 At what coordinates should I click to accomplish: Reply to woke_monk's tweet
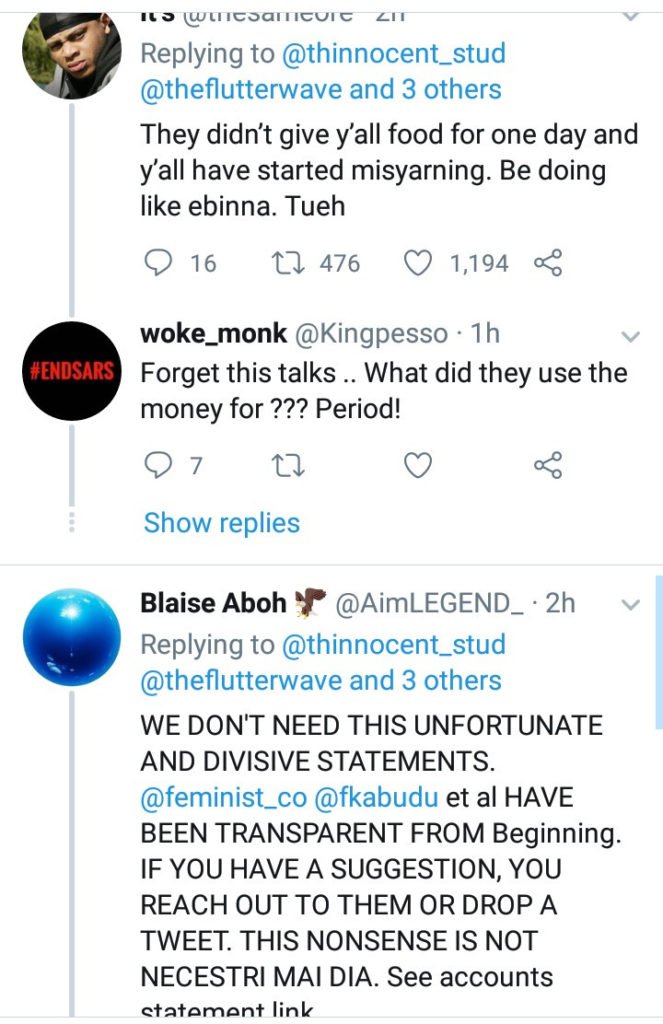pyautogui.click(x=160, y=465)
